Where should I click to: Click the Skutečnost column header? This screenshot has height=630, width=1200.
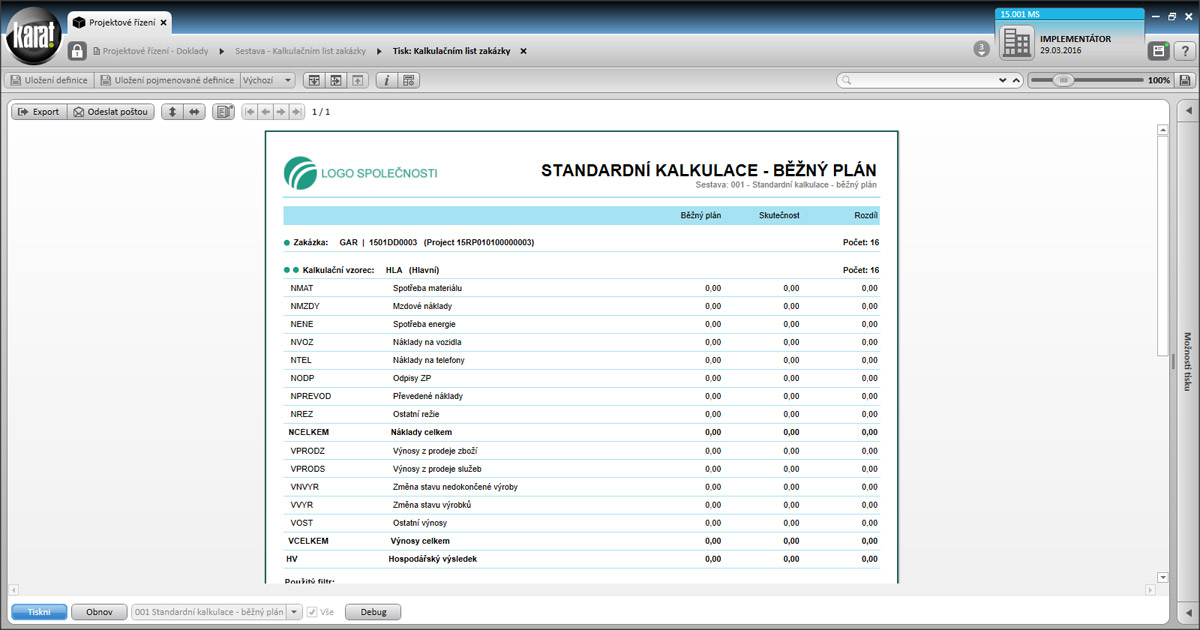click(x=779, y=215)
